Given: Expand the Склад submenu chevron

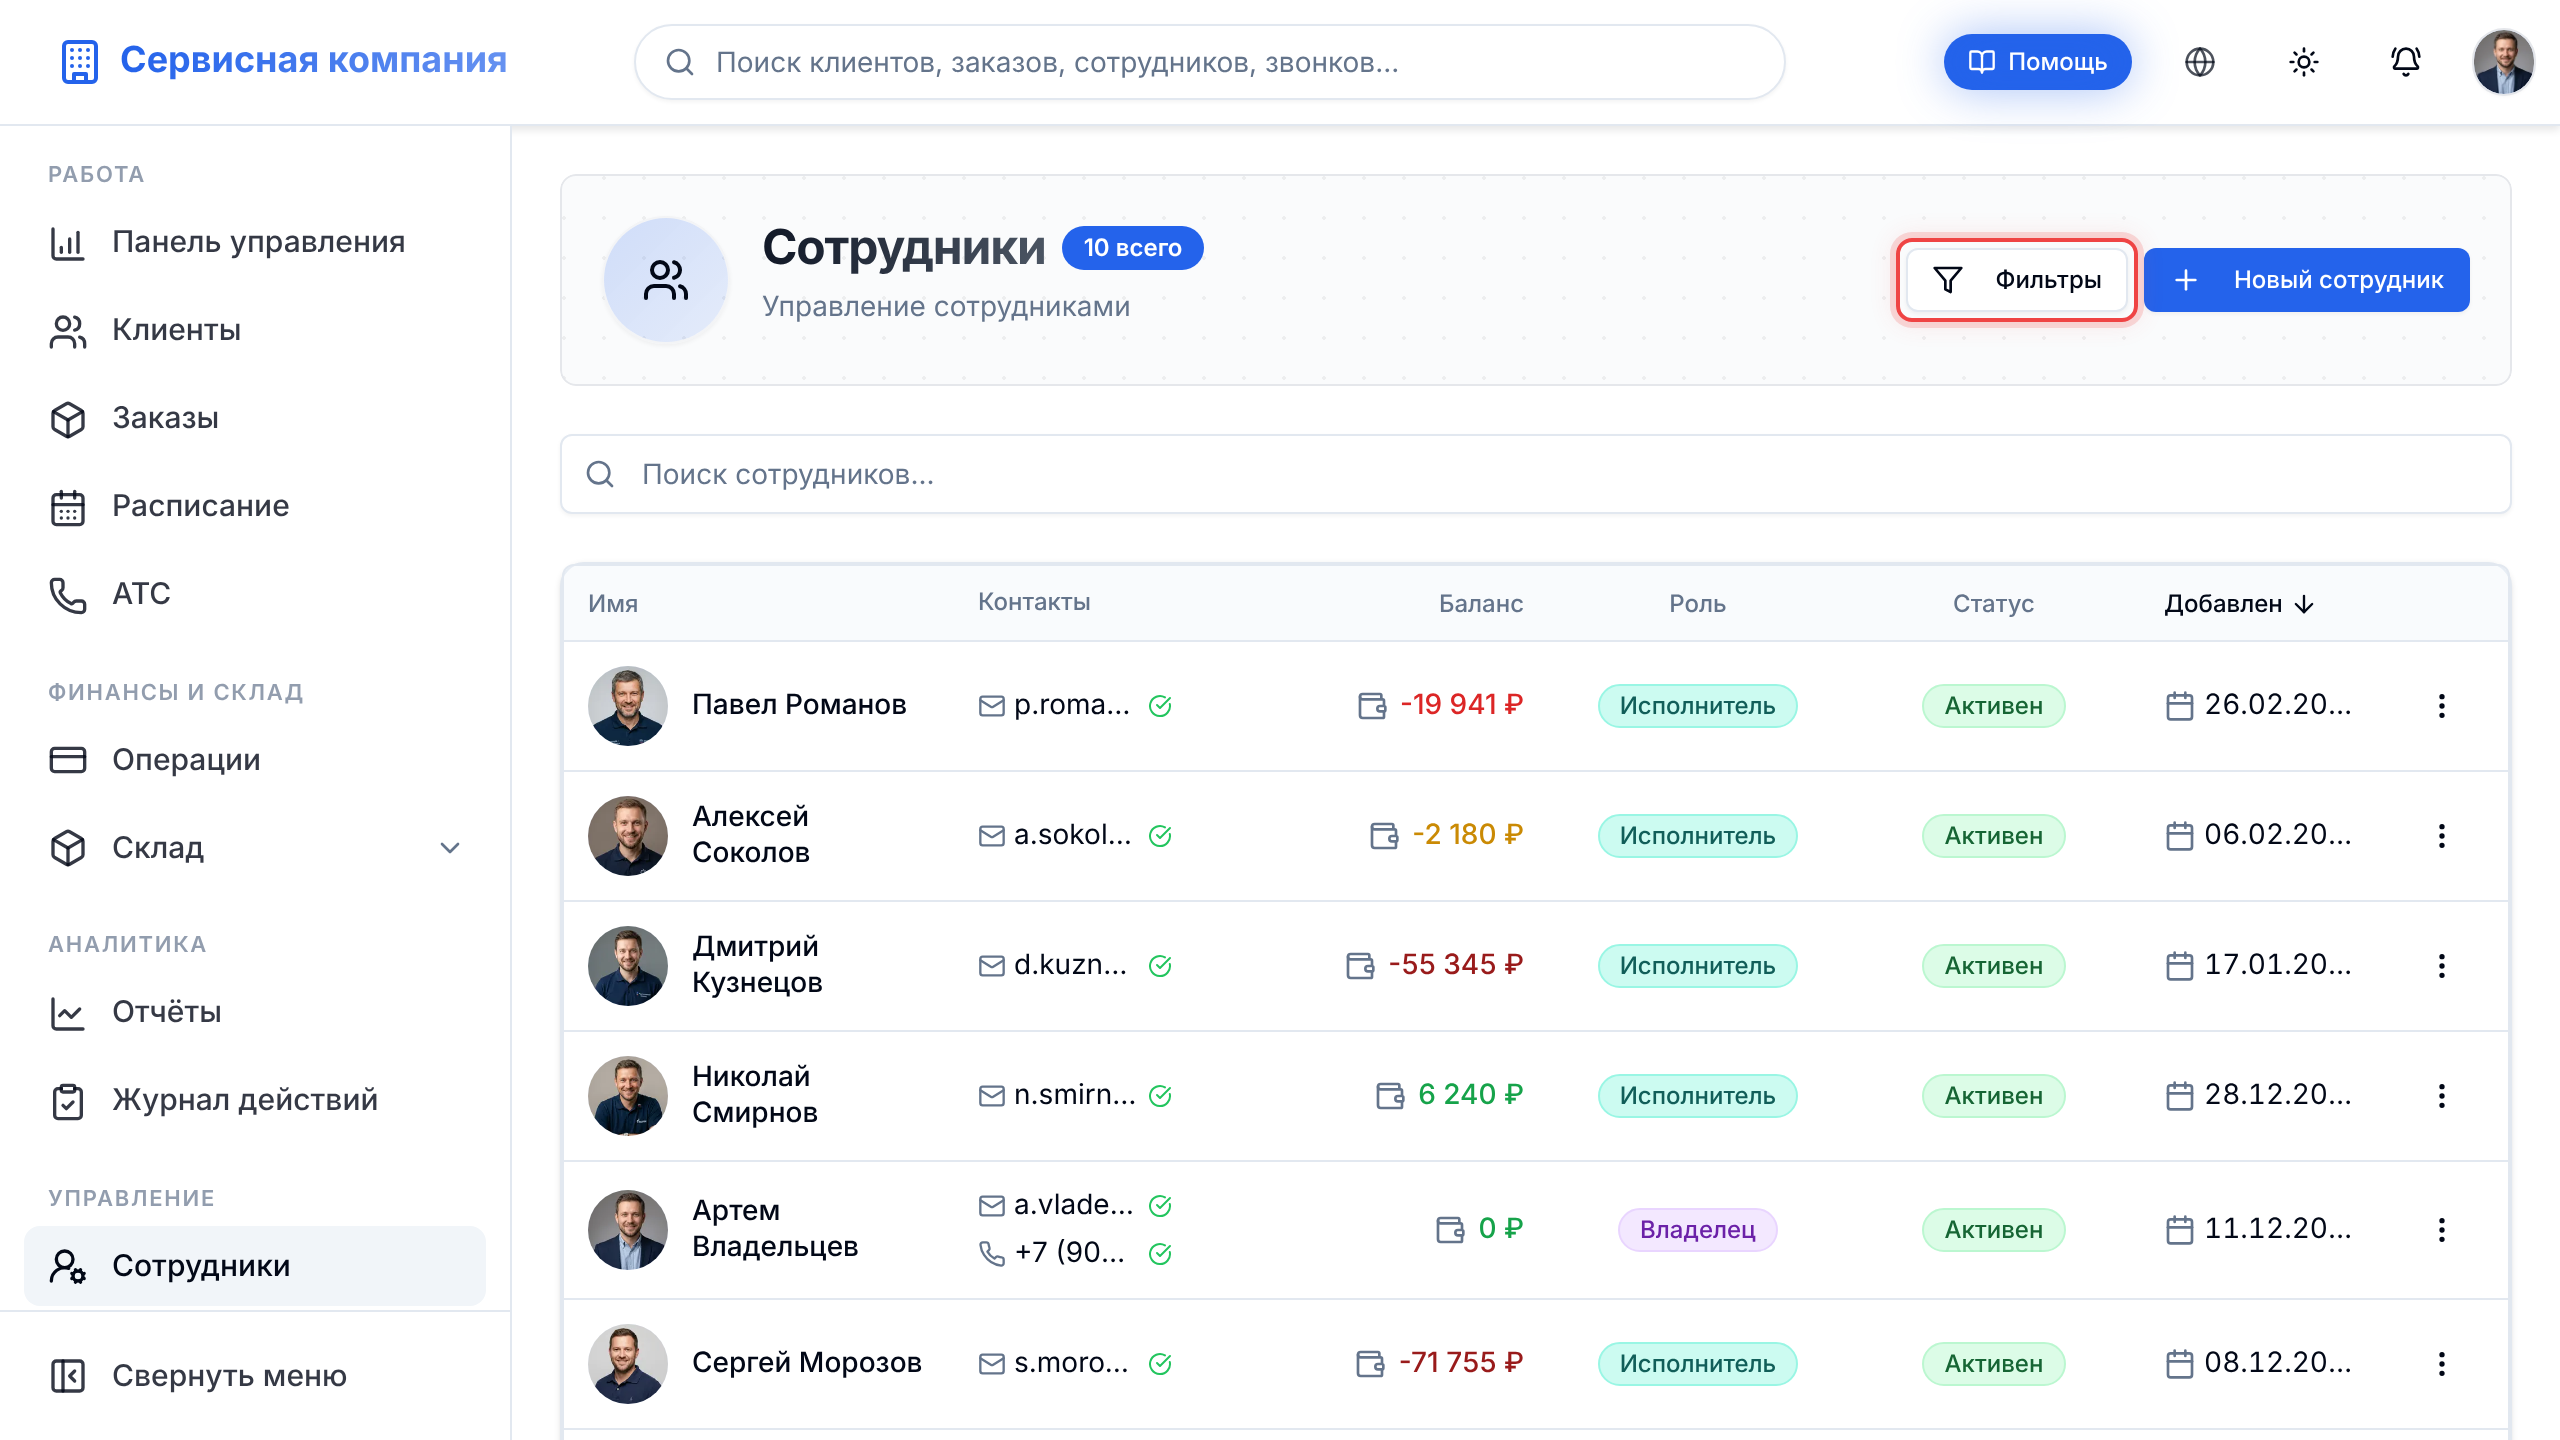Looking at the screenshot, I should tap(450, 848).
